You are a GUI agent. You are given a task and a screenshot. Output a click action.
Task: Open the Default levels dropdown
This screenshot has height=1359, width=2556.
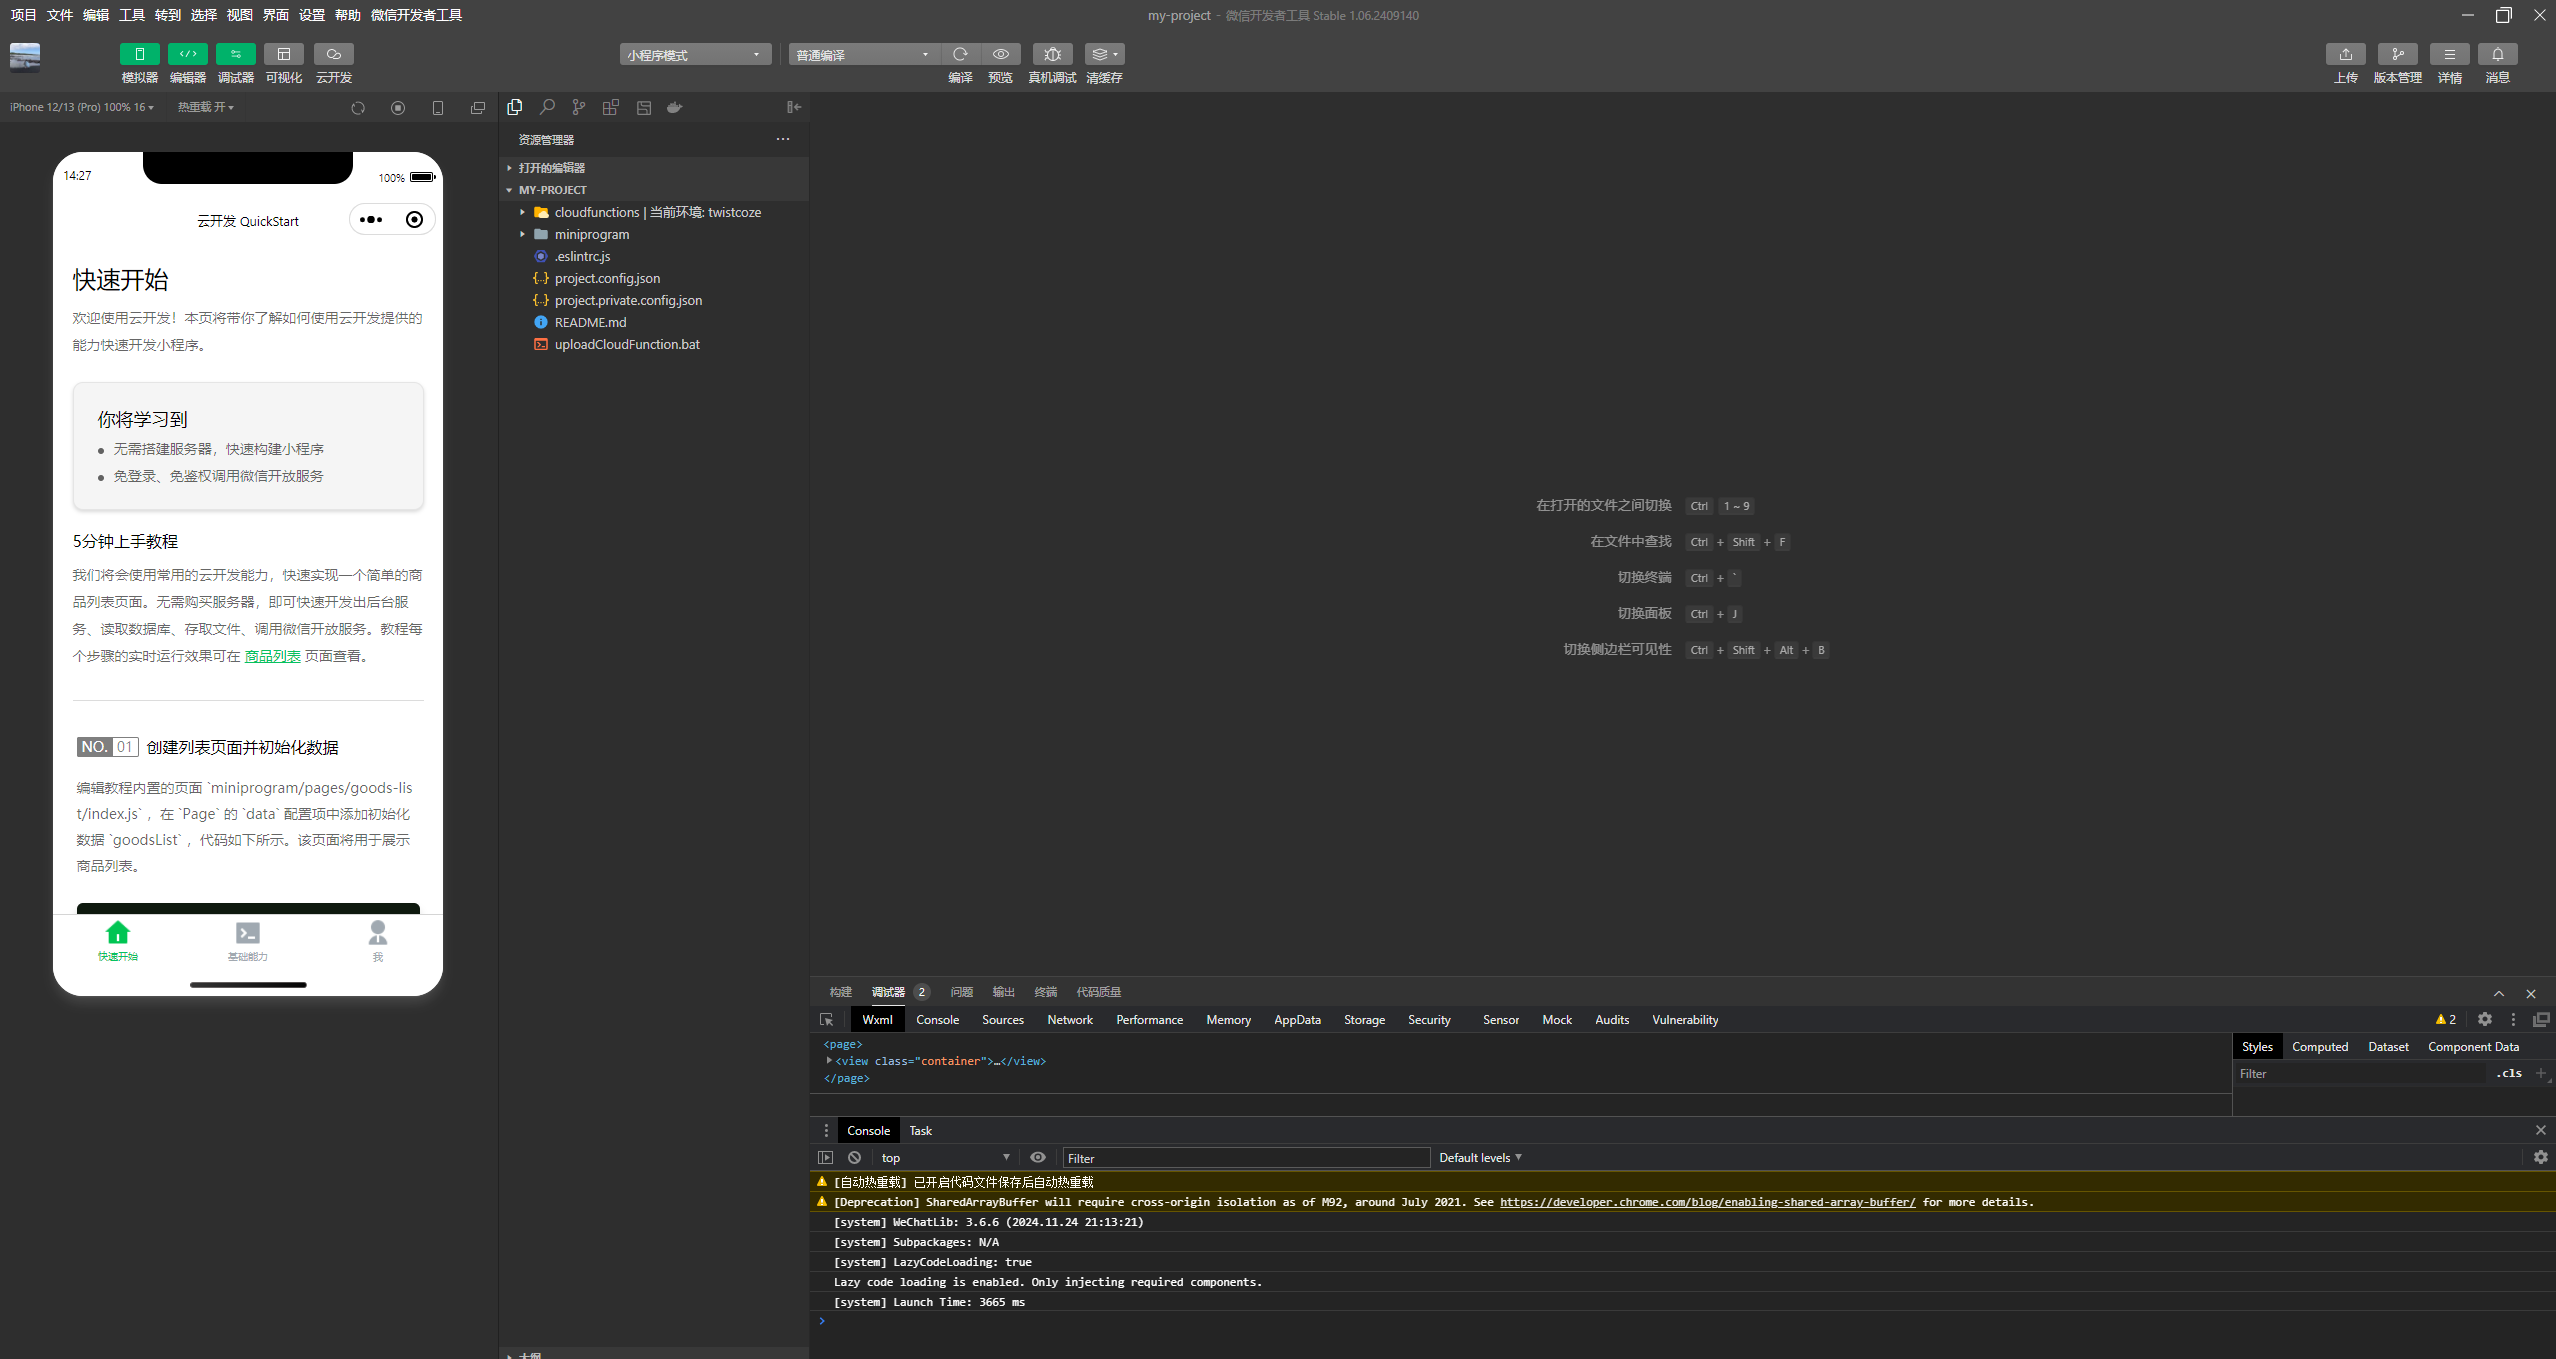(x=1480, y=1157)
